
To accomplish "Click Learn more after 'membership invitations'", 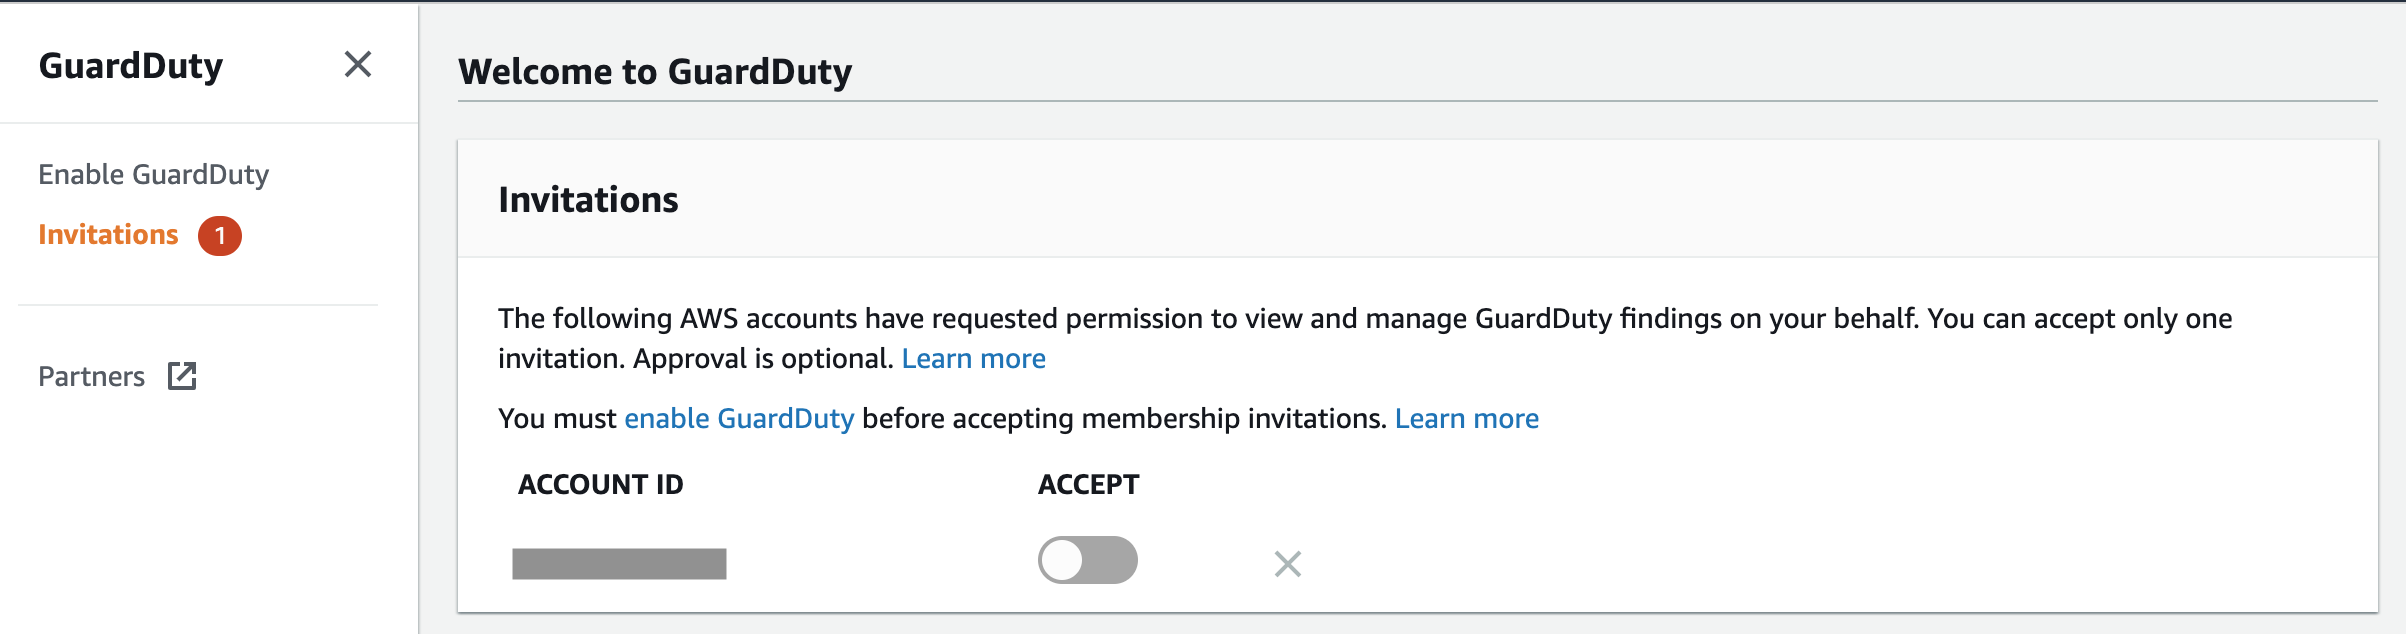I will (1466, 419).
